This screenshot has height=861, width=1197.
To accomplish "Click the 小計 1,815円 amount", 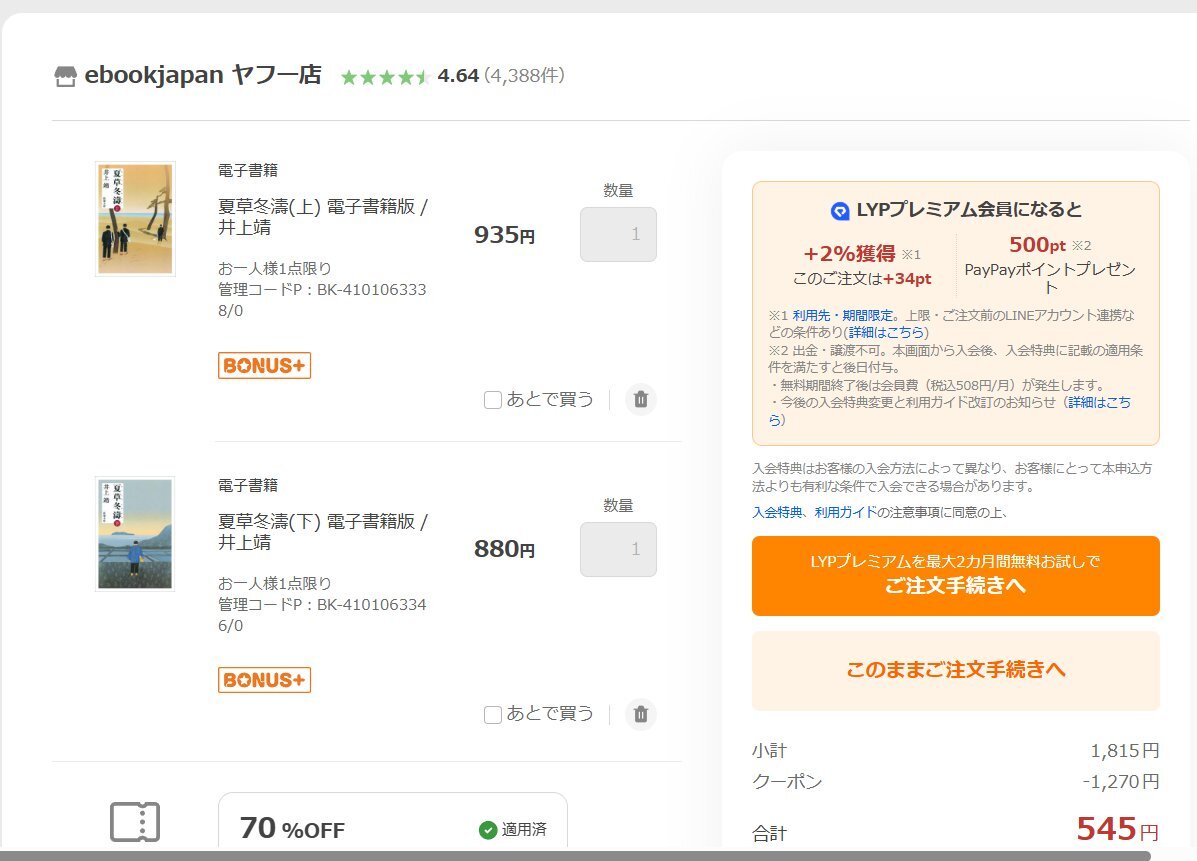I will (x=1124, y=751).
